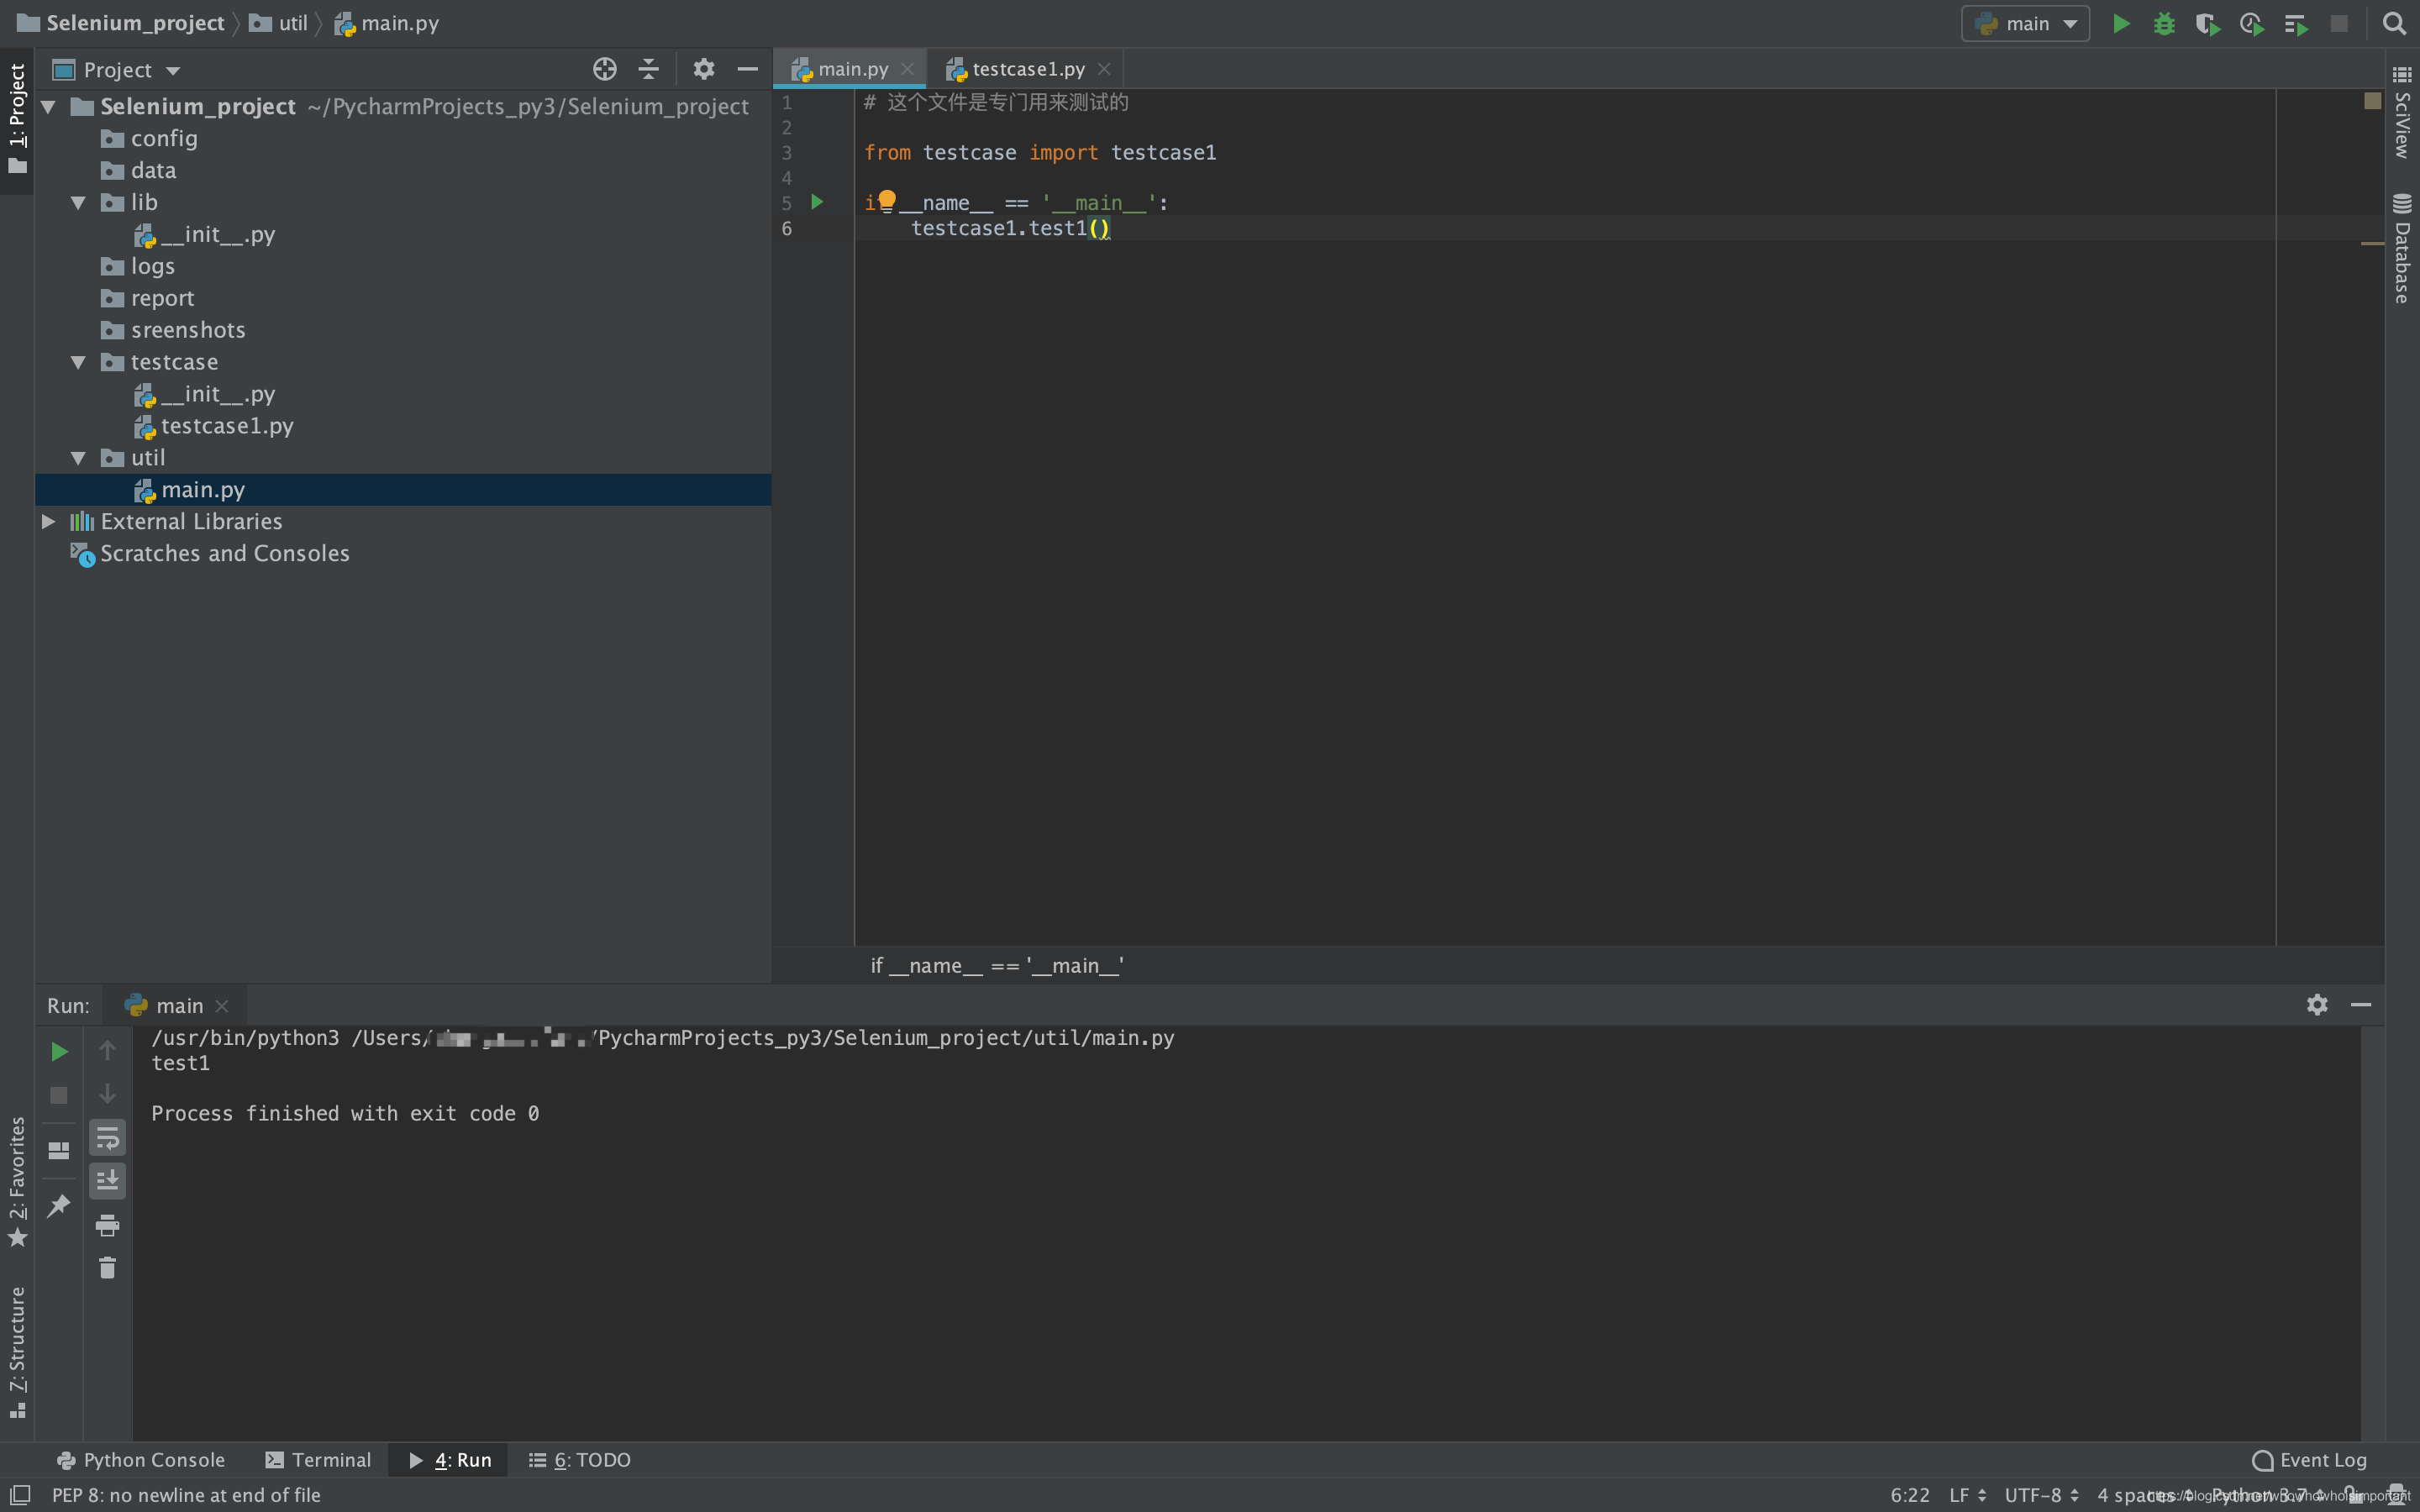Click the intention lightbulb on line 5
The height and width of the screenshot is (1512, 2420).
887,200
